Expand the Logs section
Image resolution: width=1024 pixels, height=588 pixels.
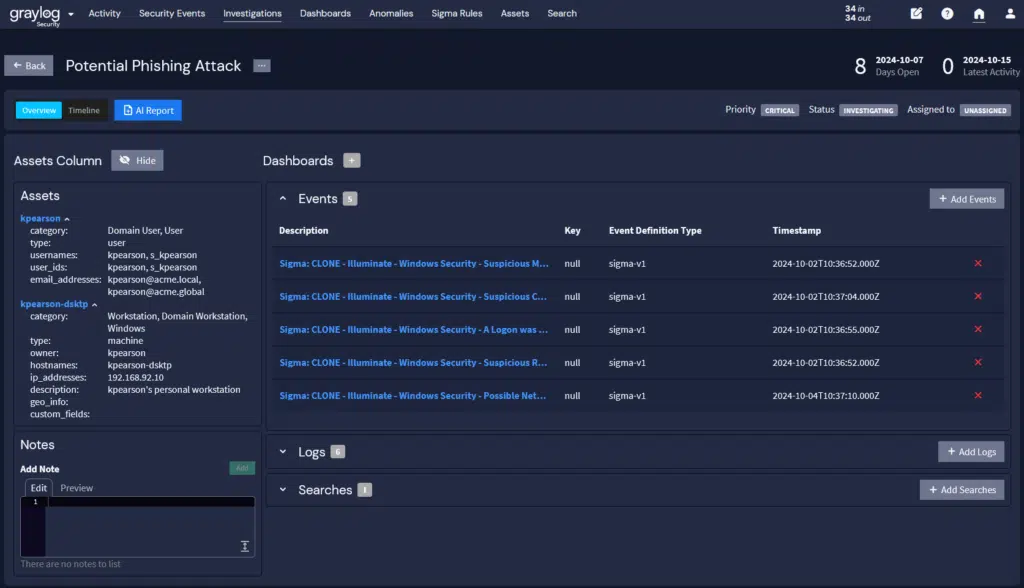283,452
